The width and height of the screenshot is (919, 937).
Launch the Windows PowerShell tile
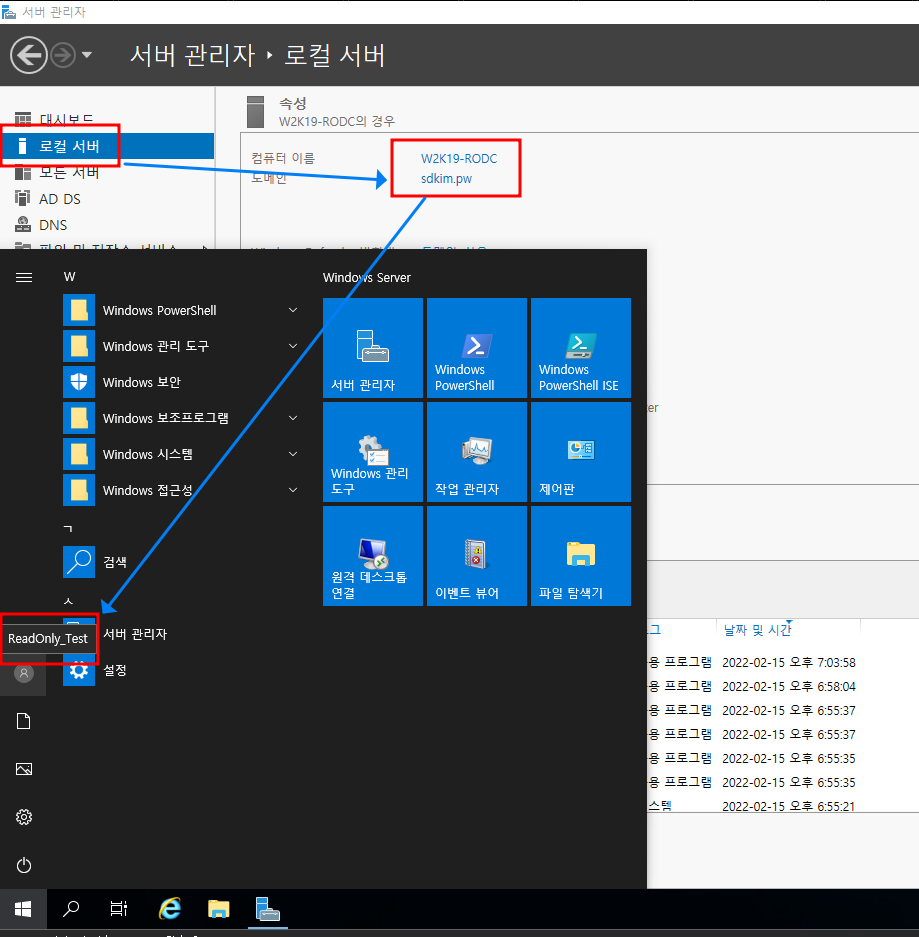[477, 348]
